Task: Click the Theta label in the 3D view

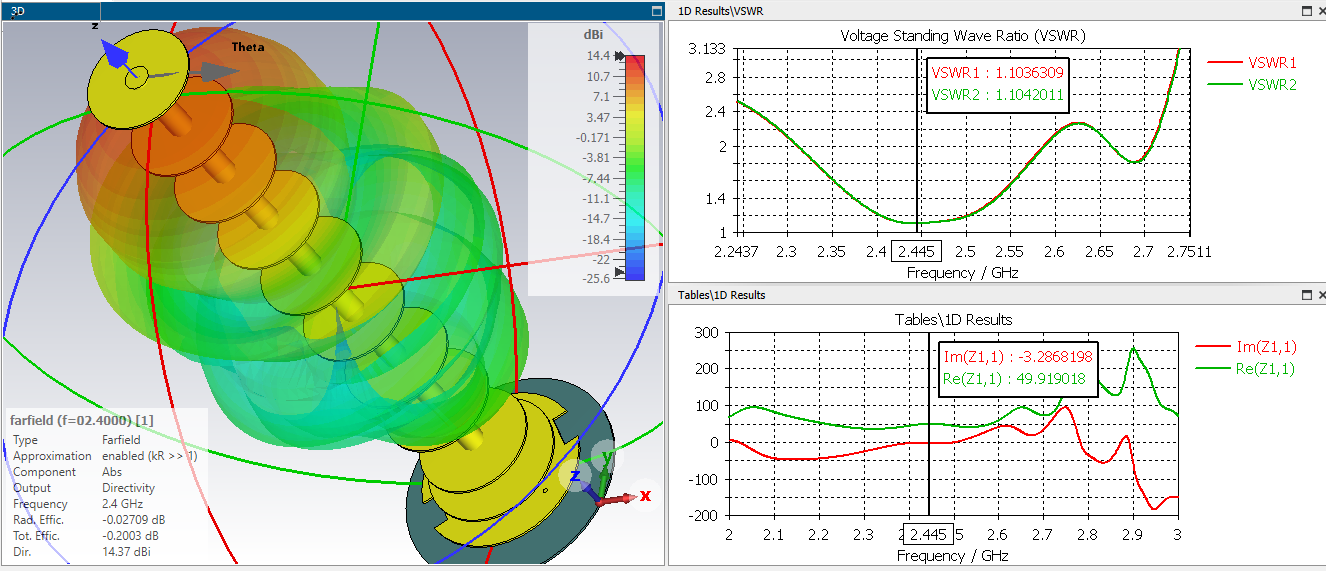Action: 247,47
